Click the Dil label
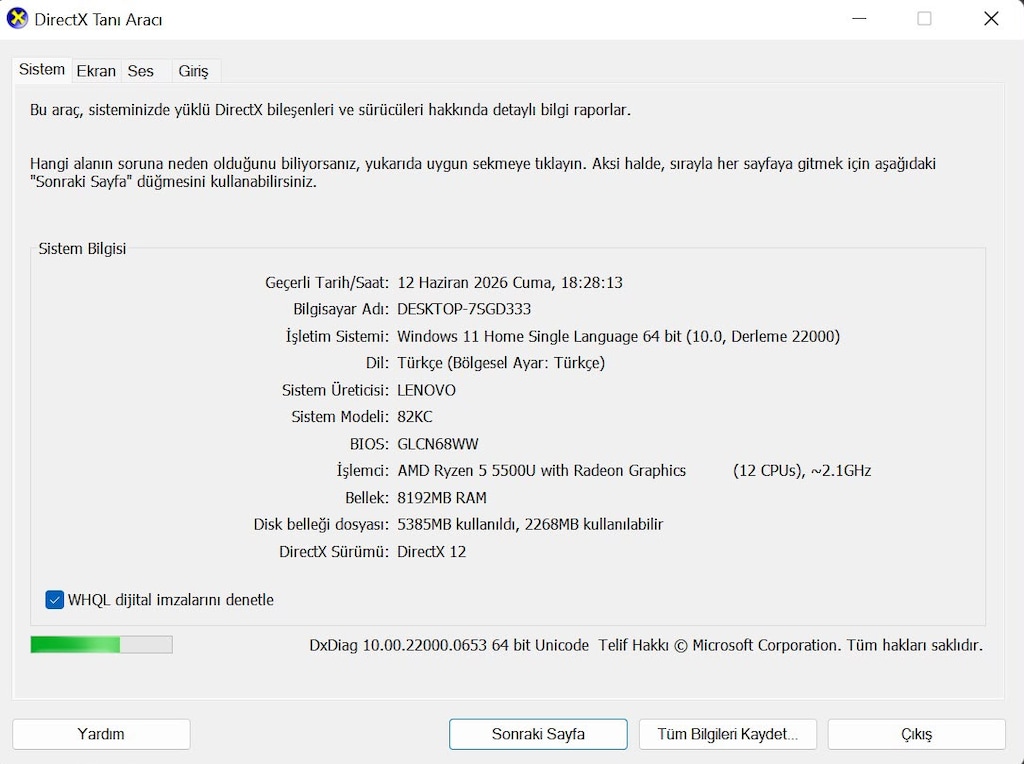Image resolution: width=1024 pixels, height=764 pixels. (377, 363)
